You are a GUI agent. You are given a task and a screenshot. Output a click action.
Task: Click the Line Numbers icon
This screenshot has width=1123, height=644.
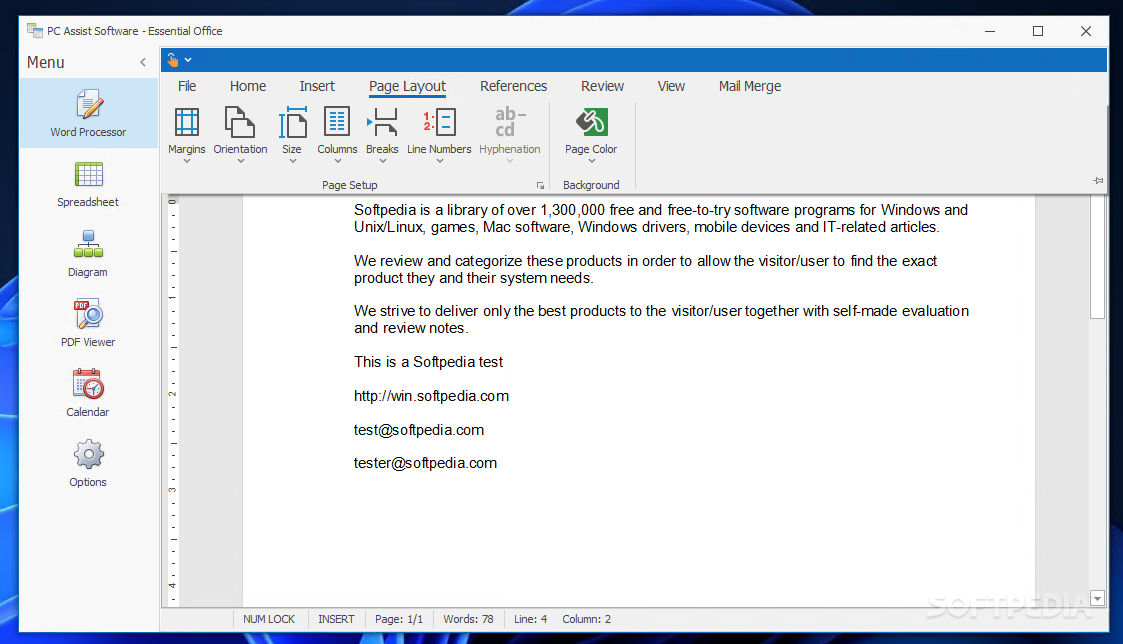(x=439, y=122)
